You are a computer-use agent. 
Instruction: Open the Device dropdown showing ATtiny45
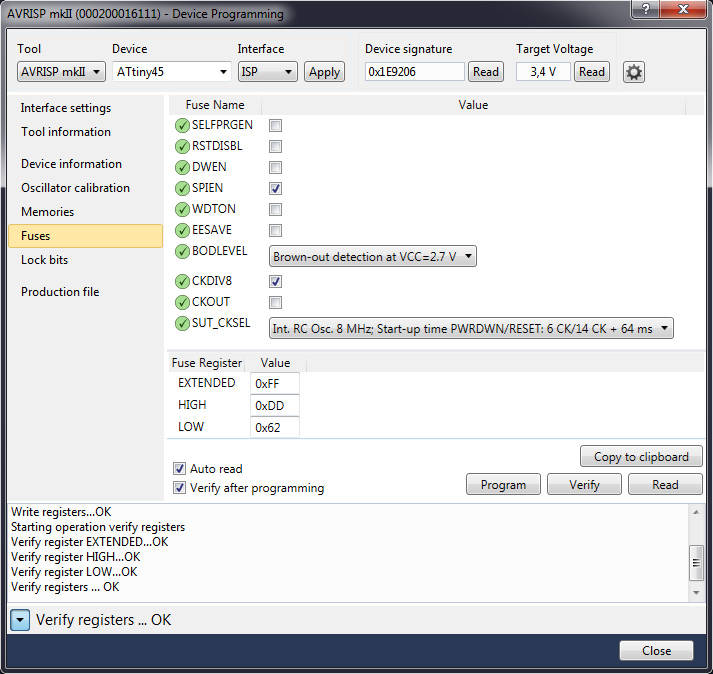(x=171, y=72)
